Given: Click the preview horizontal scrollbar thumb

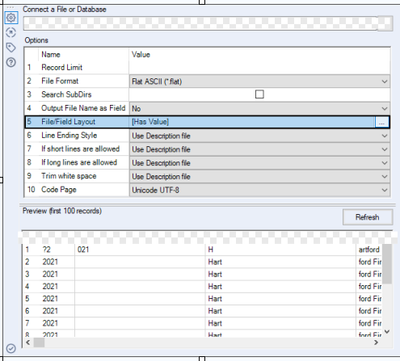Looking at the screenshot, I should tap(39, 342).
